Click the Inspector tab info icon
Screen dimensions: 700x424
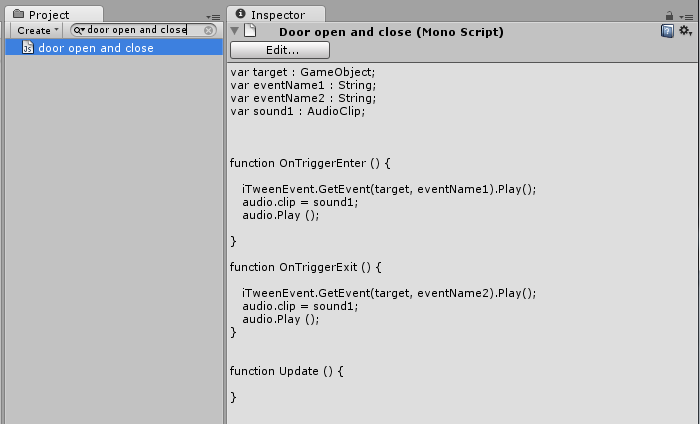pyautogui.click(x=241, y=15)
